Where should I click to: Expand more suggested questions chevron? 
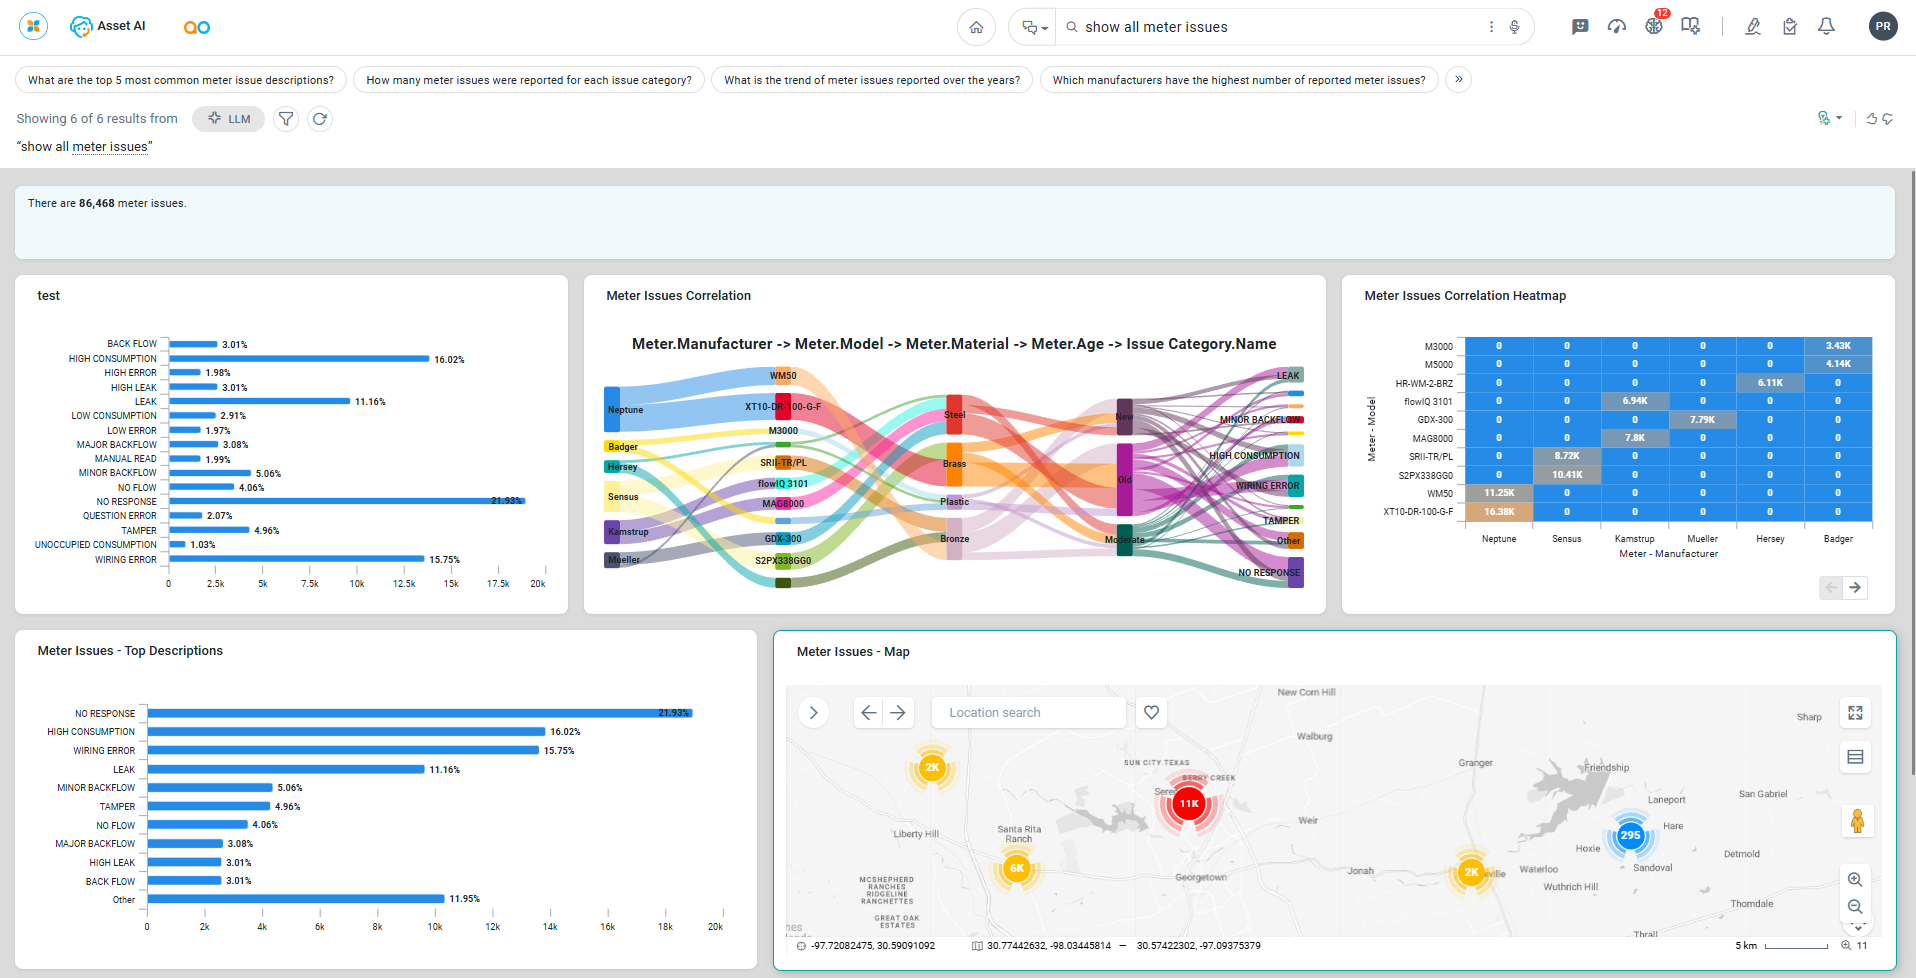1458,80
